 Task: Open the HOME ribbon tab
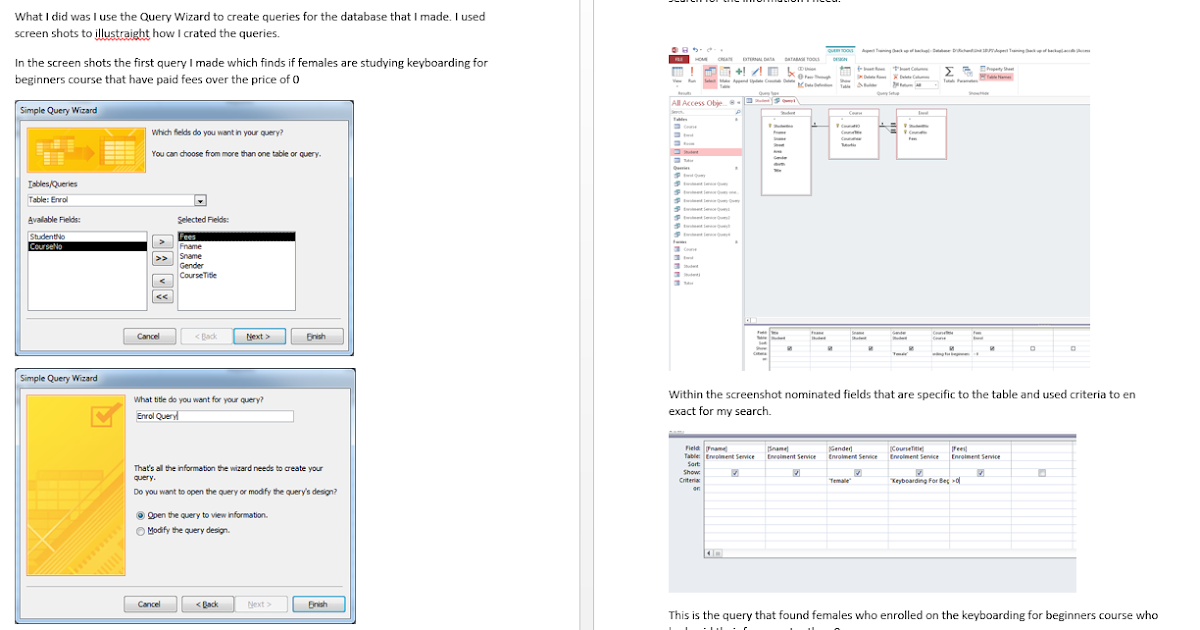click(x=701, y=59)
